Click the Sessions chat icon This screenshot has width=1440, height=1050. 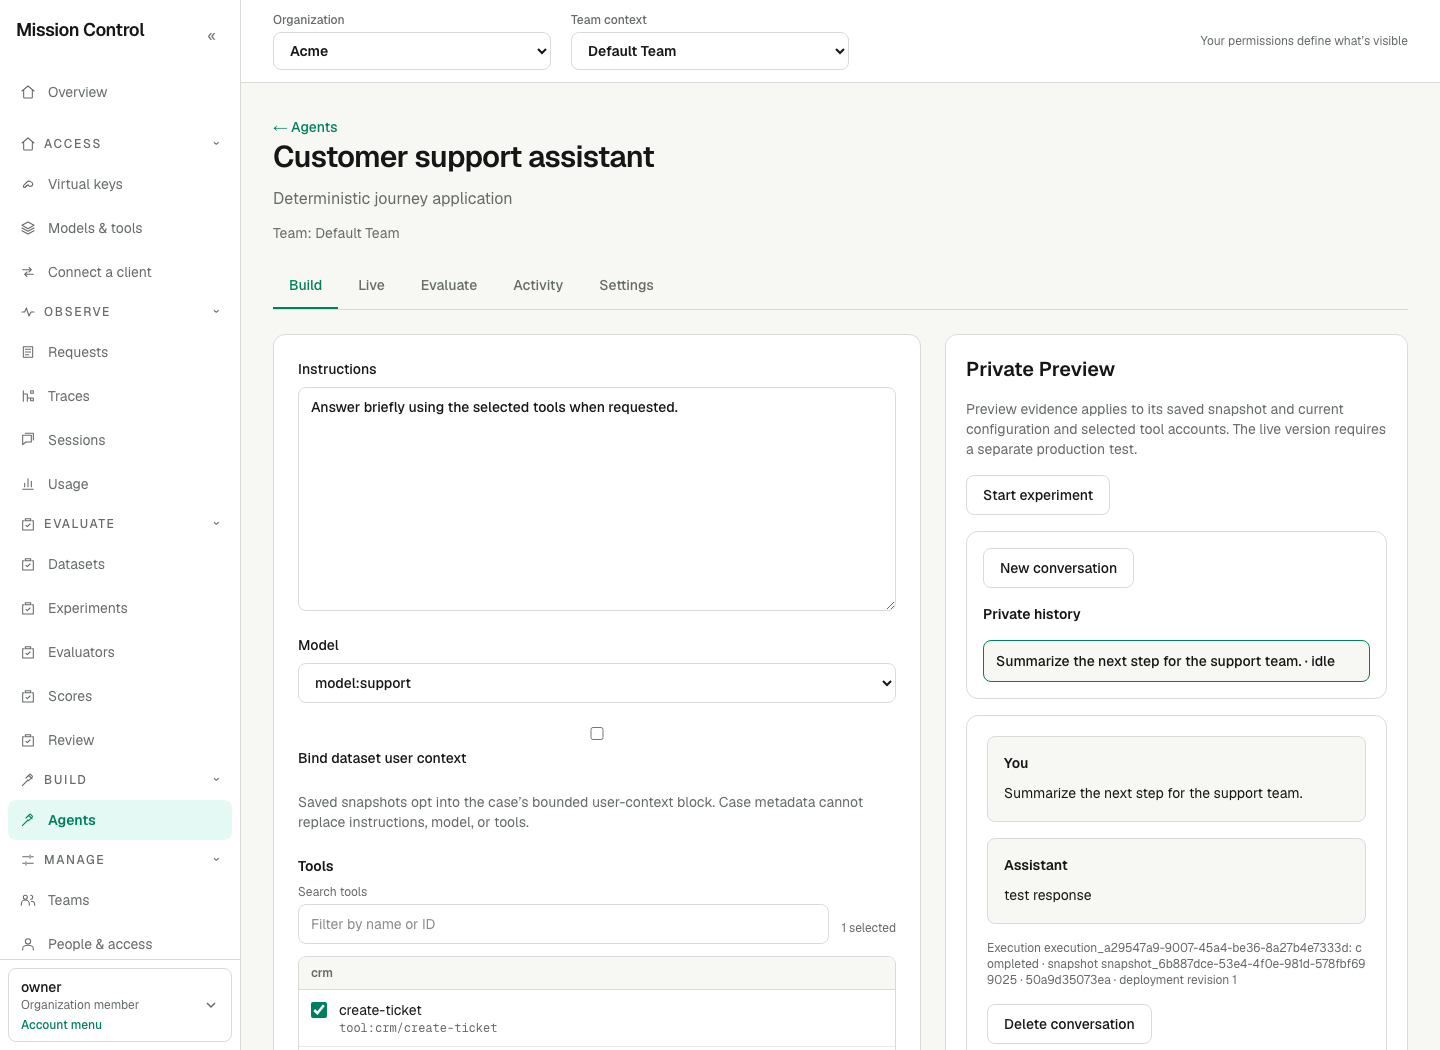click(x=28, y=440)
